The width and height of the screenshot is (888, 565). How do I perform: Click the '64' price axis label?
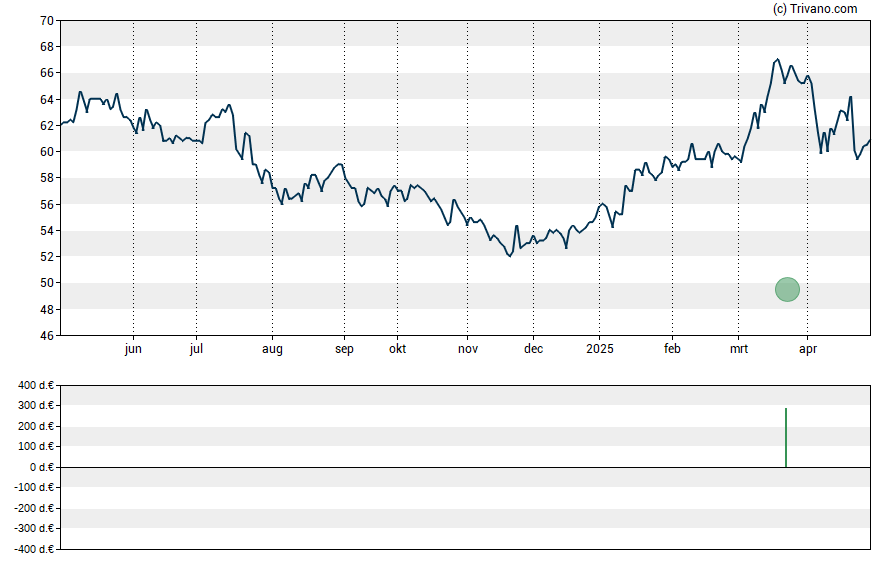47,100
